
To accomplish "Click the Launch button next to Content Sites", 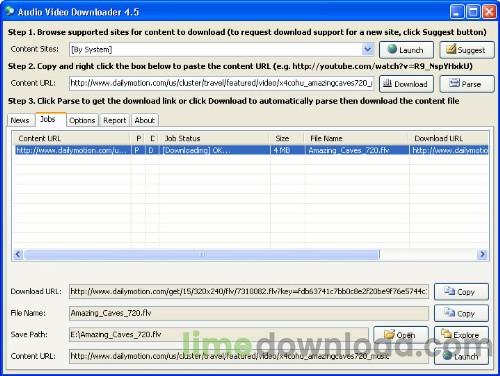I will click(406, 50).
